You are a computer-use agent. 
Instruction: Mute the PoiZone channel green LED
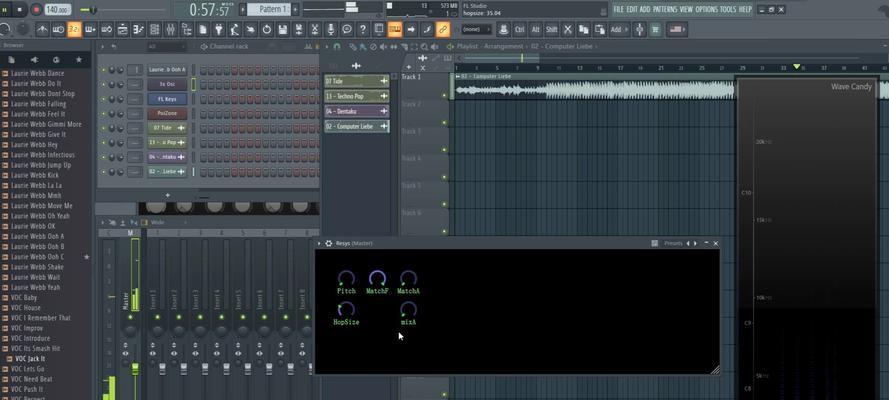(103, 113)
